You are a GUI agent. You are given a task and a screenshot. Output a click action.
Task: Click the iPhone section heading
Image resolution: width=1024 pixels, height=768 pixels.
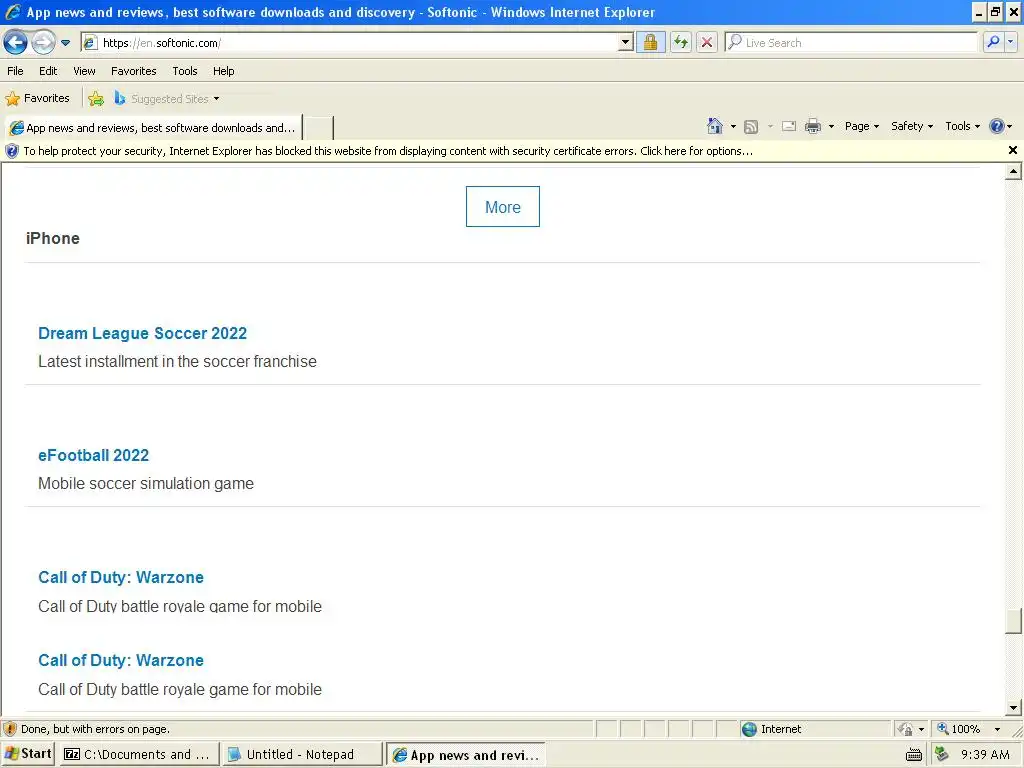click(x=53, y=238)
